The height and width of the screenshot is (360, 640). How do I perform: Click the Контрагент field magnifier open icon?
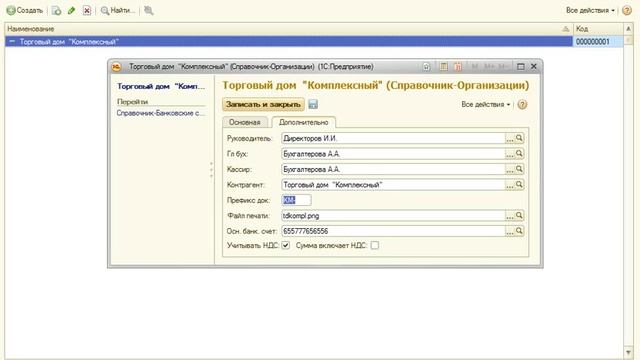519,185
